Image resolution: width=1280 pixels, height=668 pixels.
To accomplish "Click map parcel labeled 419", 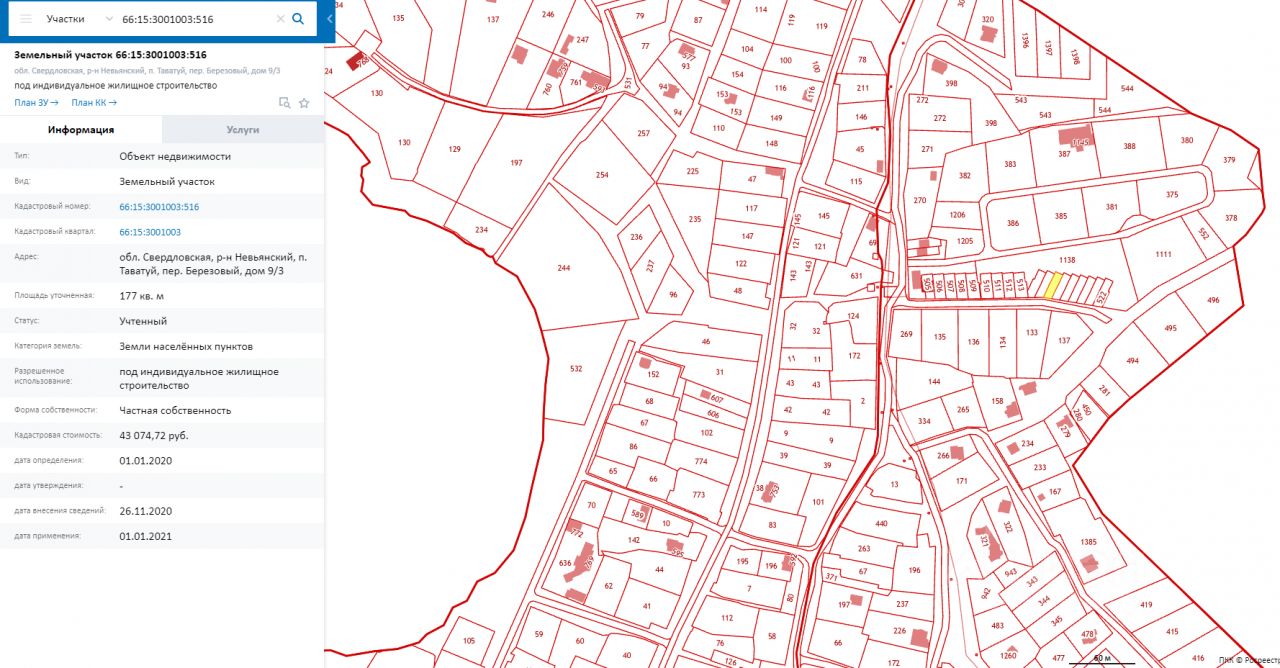I will (1146, 605).
